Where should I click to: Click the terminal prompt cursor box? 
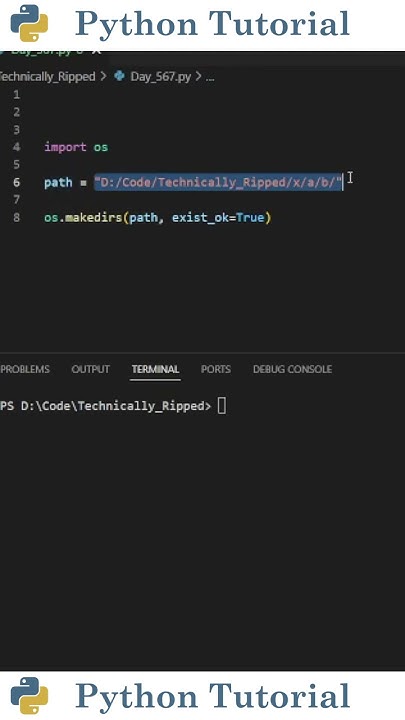[x=222, y=406]
